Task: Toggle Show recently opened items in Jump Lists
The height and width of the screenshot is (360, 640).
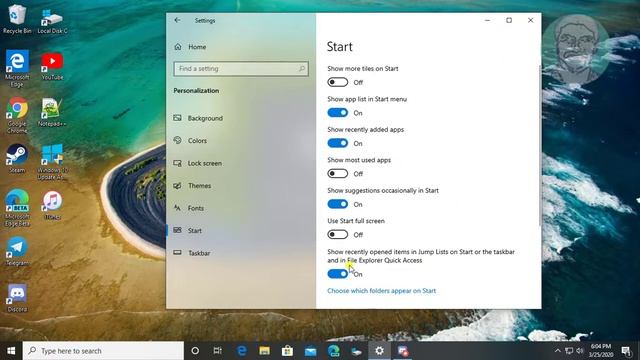Action: tap(338, 274)
